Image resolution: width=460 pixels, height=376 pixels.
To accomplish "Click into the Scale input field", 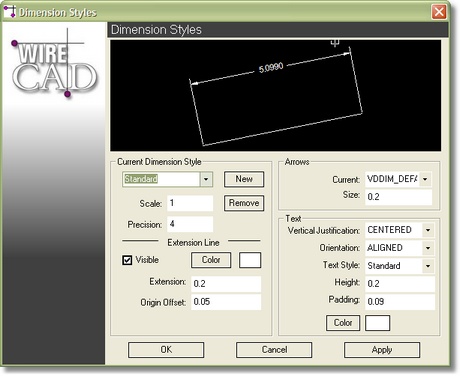I will click(x=190, y=203).
